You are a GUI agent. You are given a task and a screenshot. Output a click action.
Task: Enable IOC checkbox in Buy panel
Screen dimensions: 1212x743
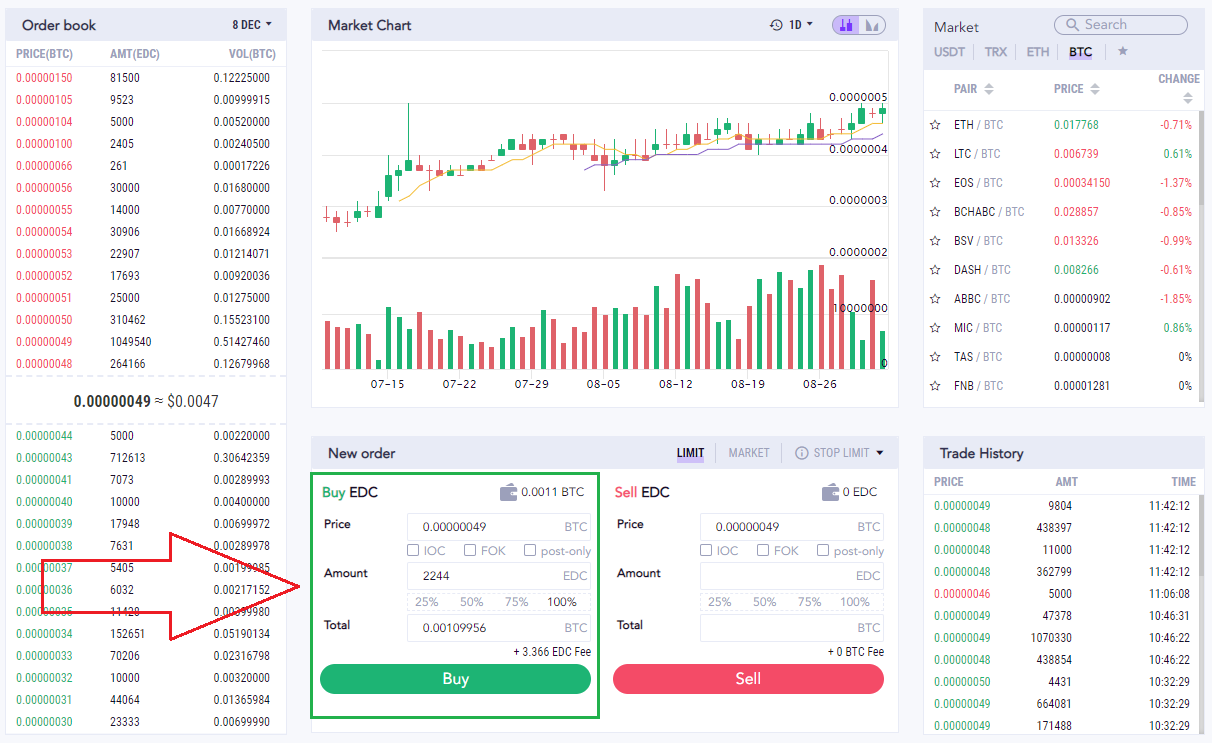click(413, 550)
